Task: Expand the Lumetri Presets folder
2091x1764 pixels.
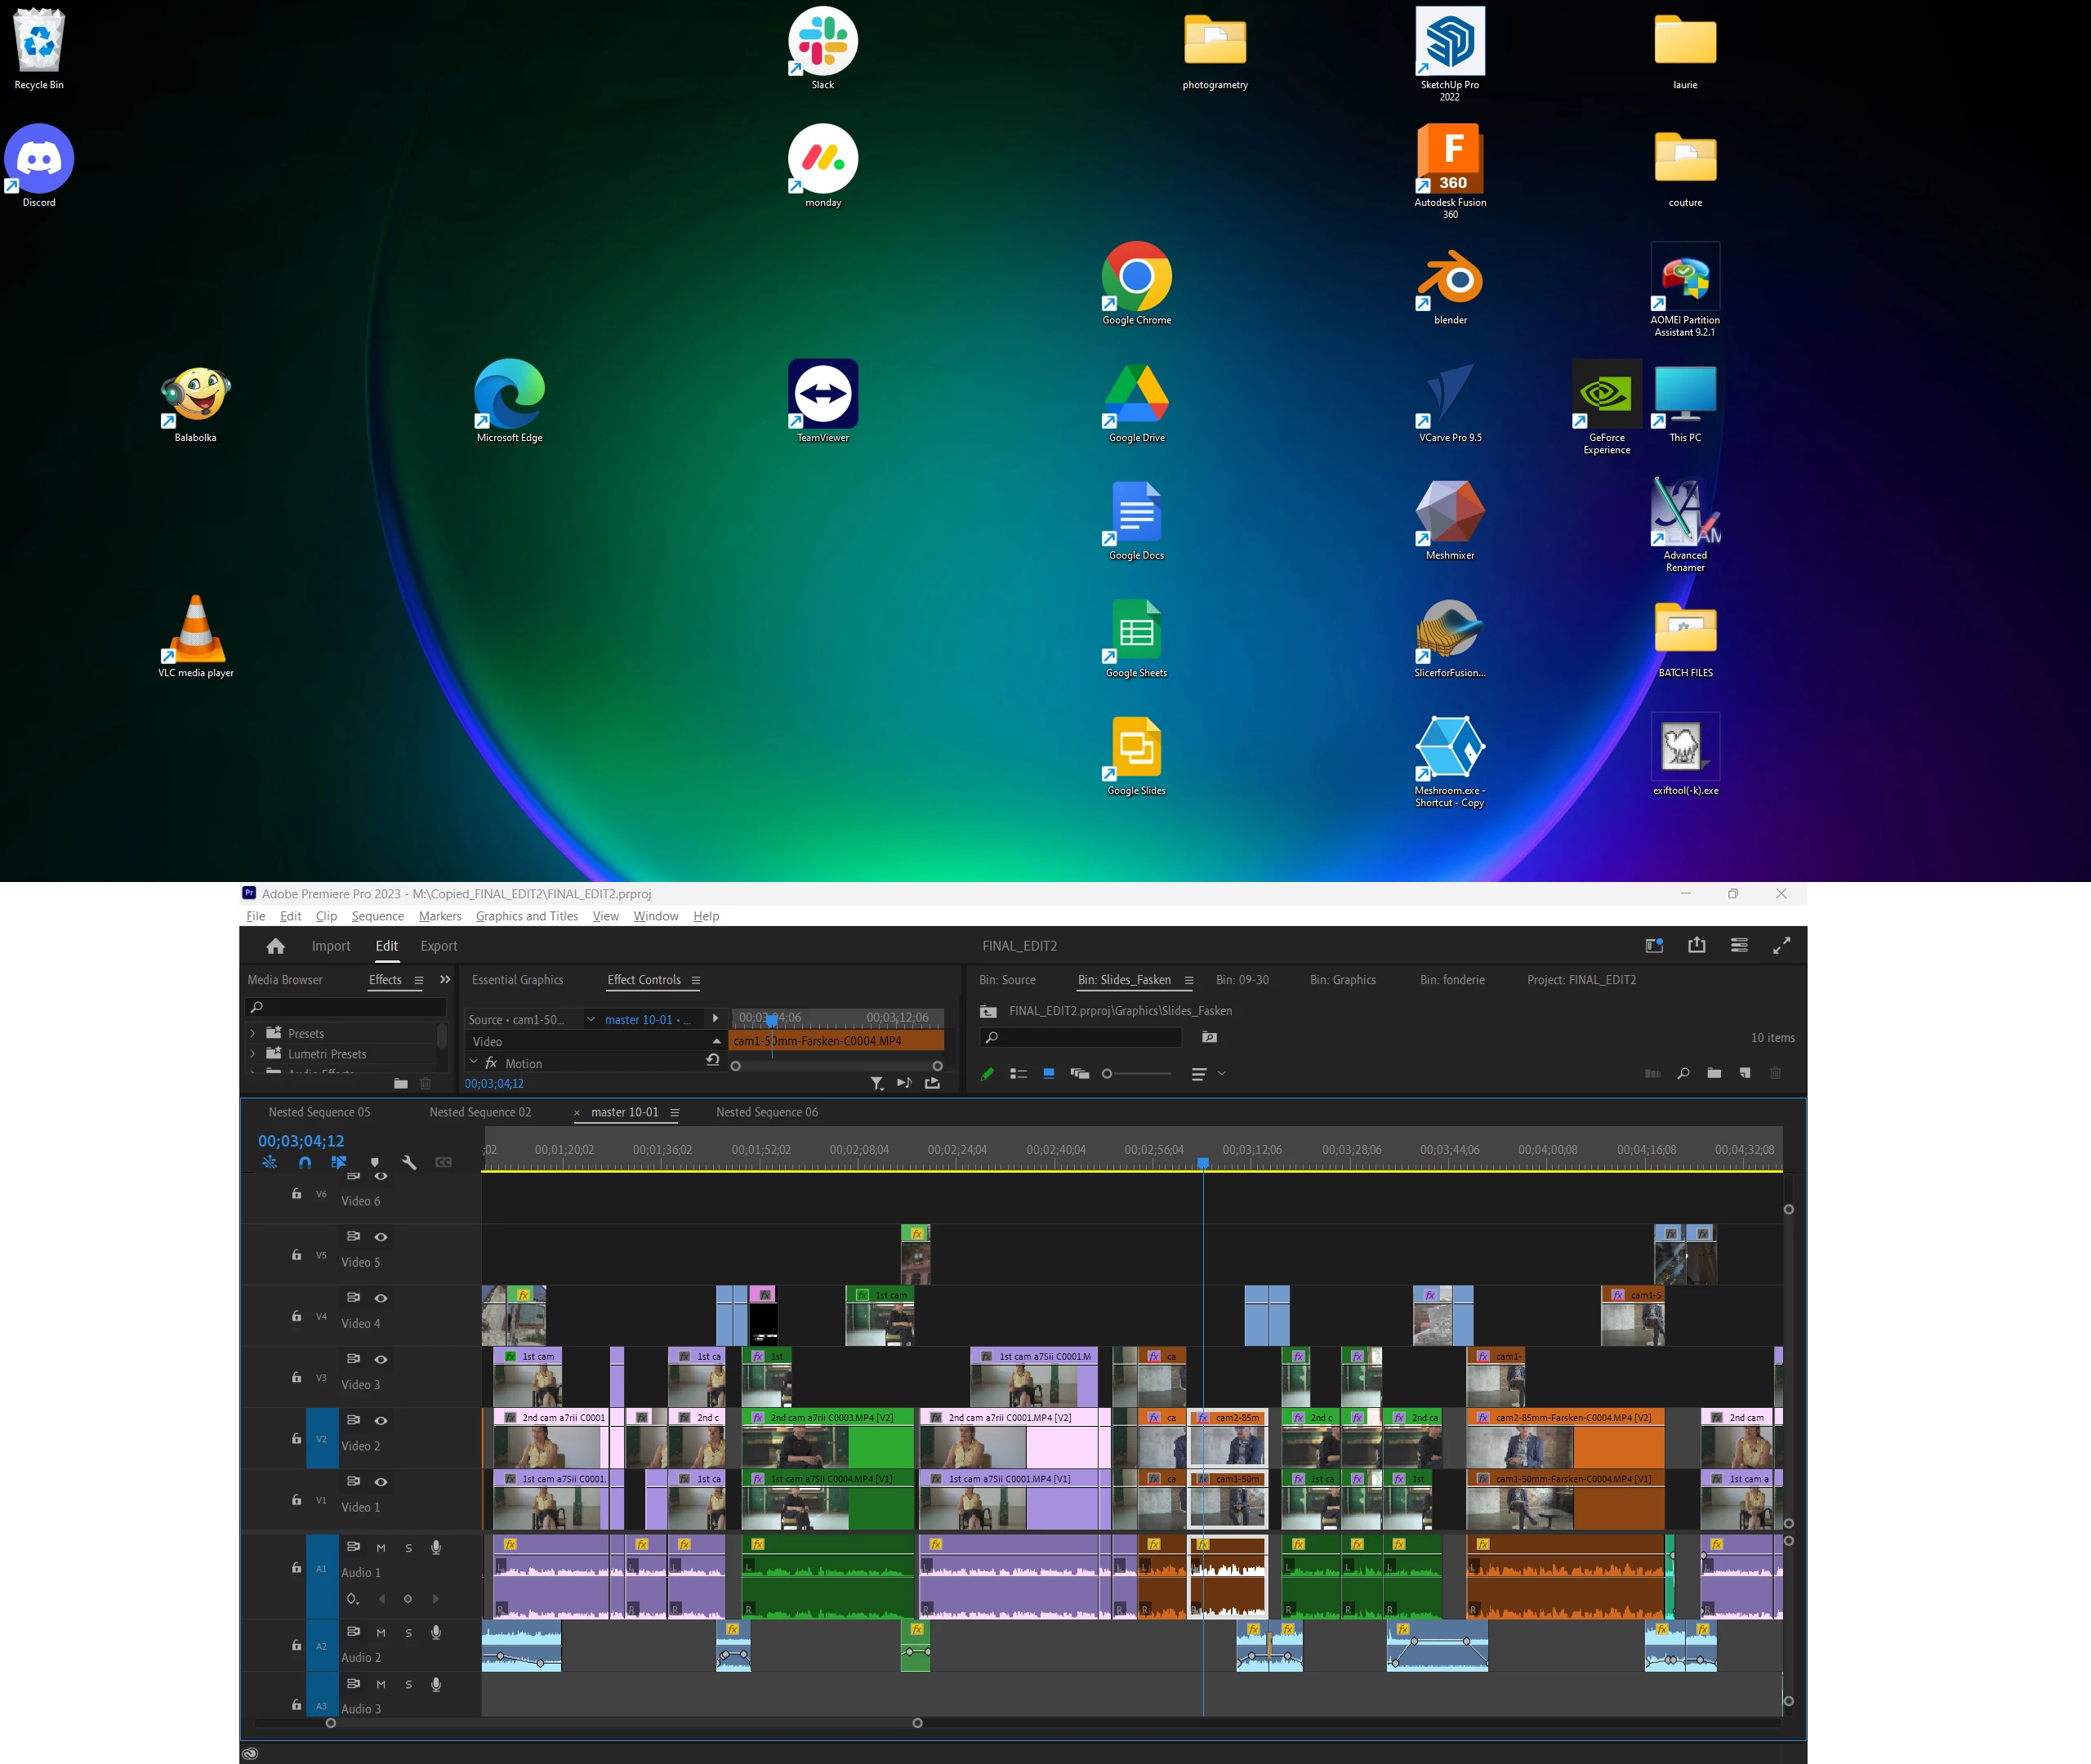Action: 253,1054
